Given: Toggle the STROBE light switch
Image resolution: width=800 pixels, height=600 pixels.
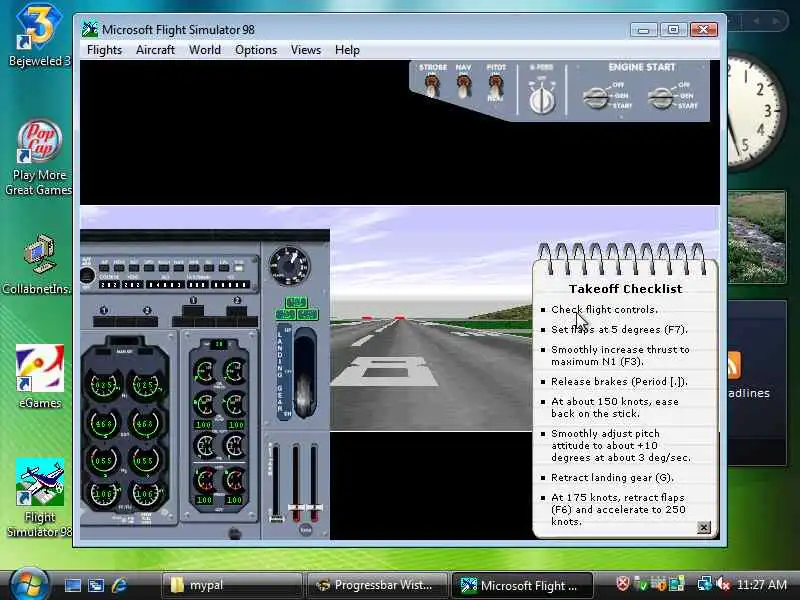Looking at the screenshot, I should [432, 85].
